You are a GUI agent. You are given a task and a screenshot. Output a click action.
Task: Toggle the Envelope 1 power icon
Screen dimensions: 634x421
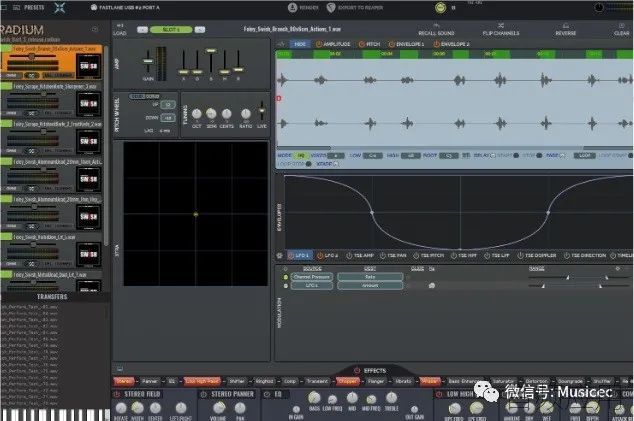[x=391, y=44]
